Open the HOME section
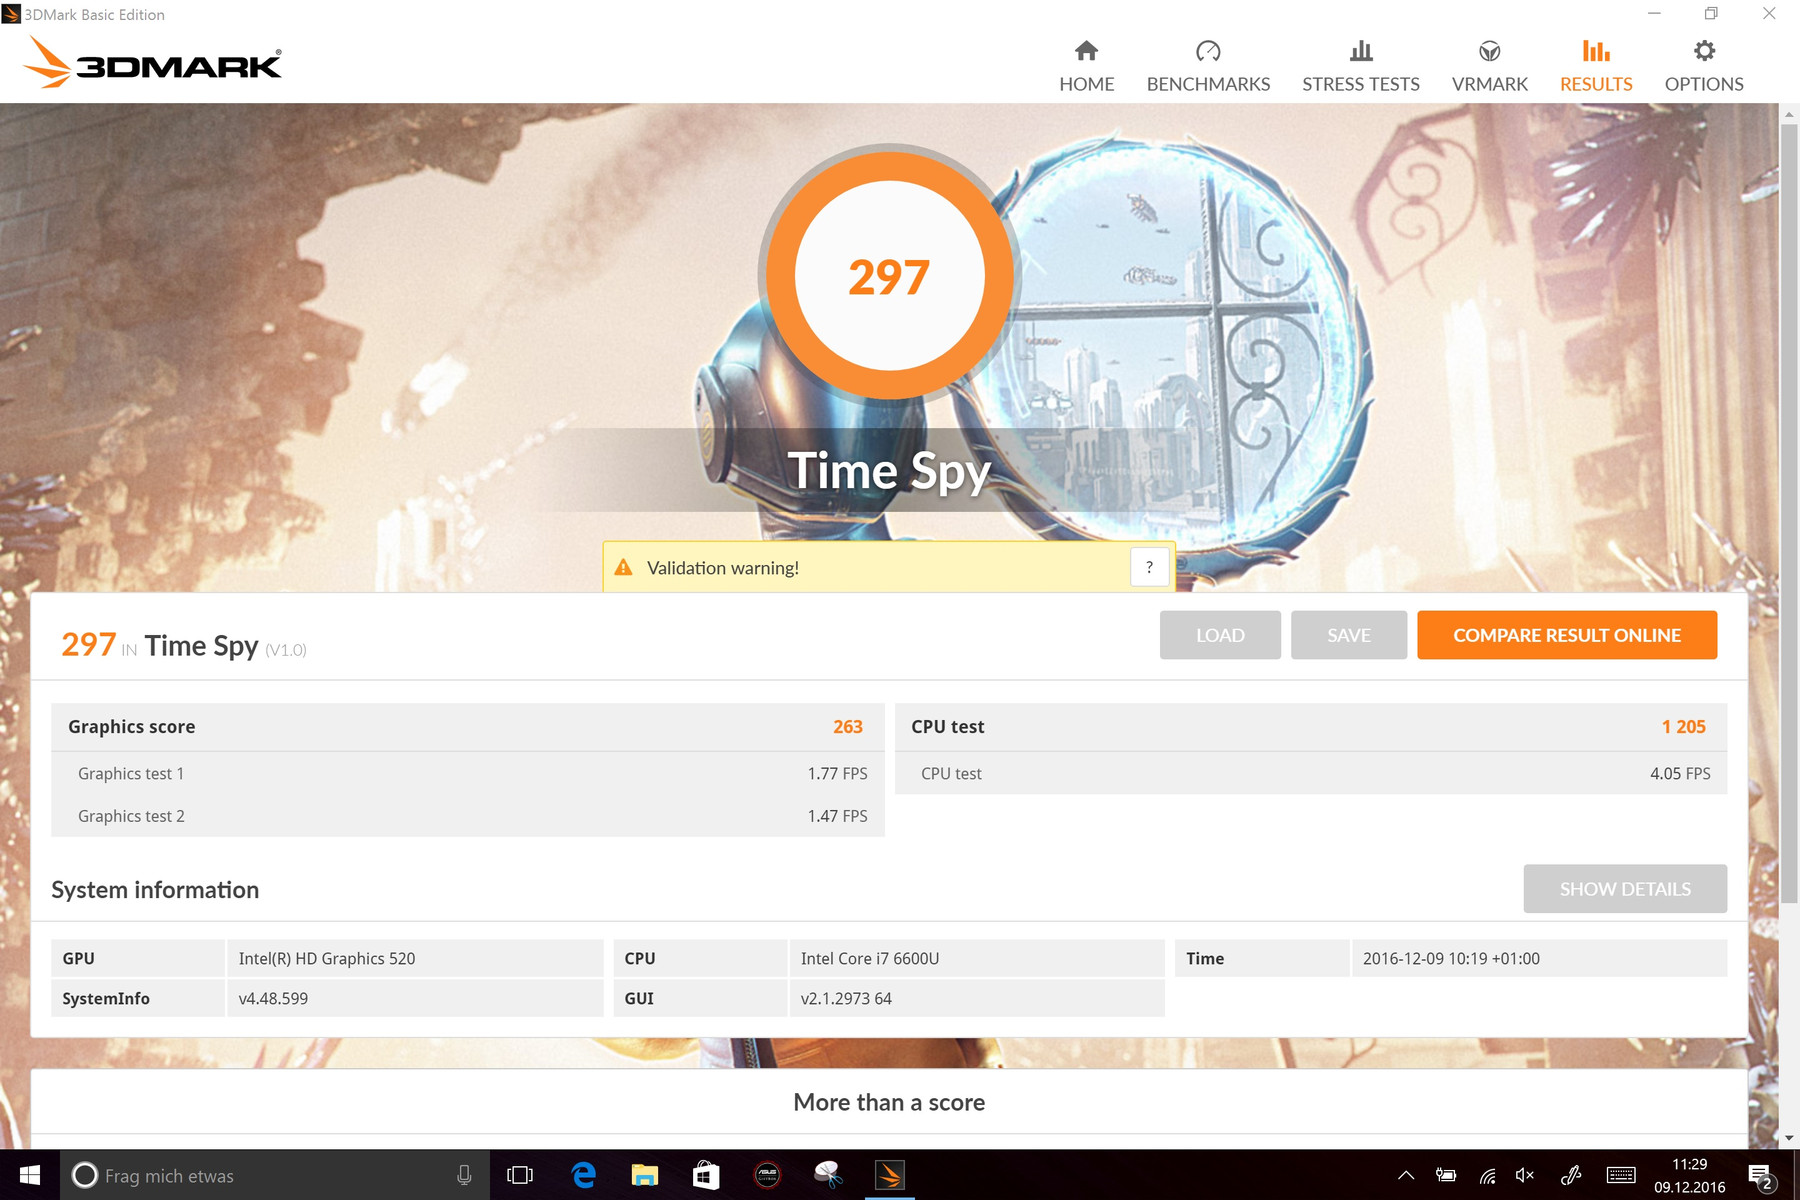Image resolution: width=1800 pixels, height=1200 pixels. pos(1086,67)
